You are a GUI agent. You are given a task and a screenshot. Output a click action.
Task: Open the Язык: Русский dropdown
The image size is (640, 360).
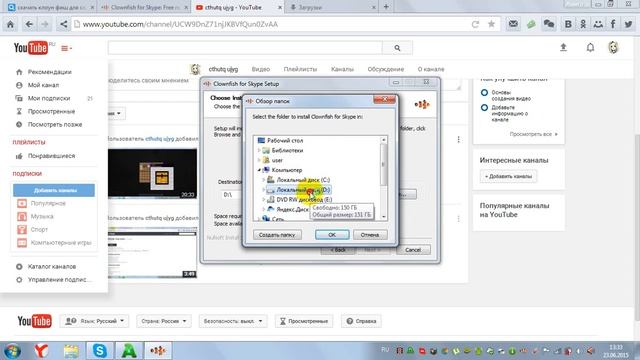coord(94,321)
